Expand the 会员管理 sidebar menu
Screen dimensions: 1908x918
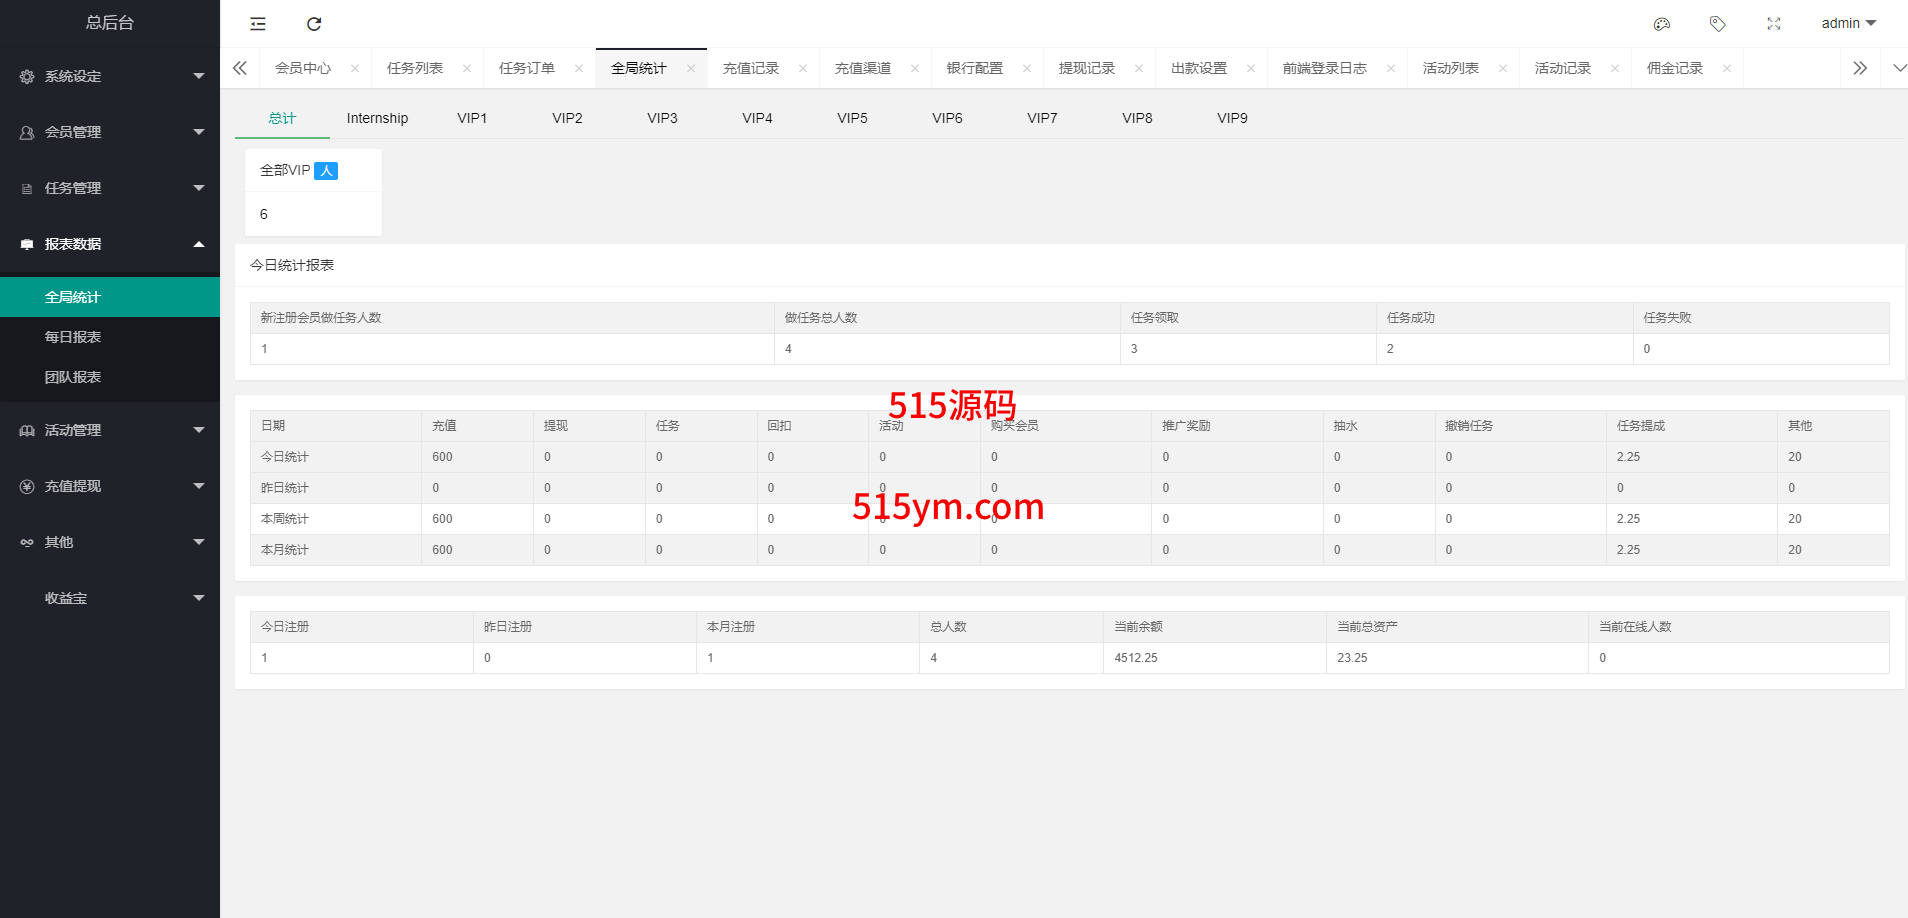click(x=110, y=132)
